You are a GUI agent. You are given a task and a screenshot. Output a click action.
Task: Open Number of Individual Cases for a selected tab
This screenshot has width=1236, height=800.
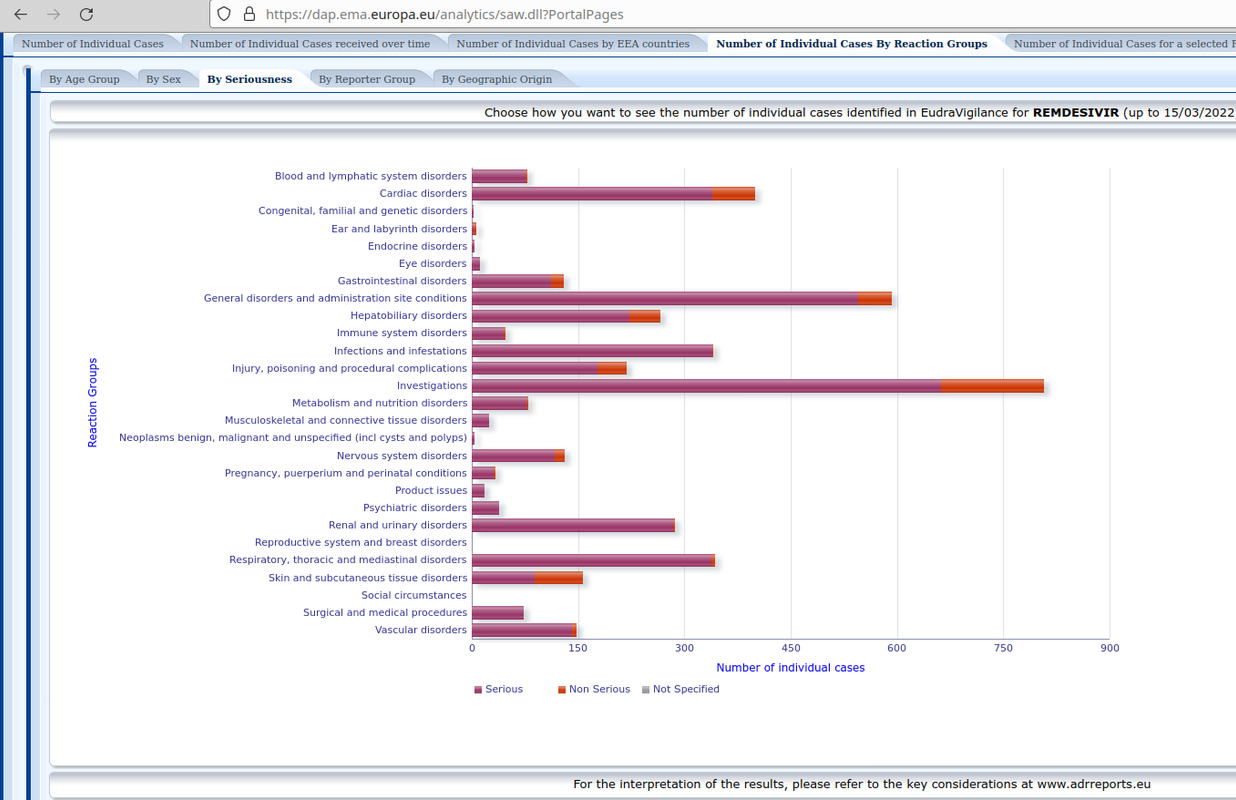coord(1120,43)
